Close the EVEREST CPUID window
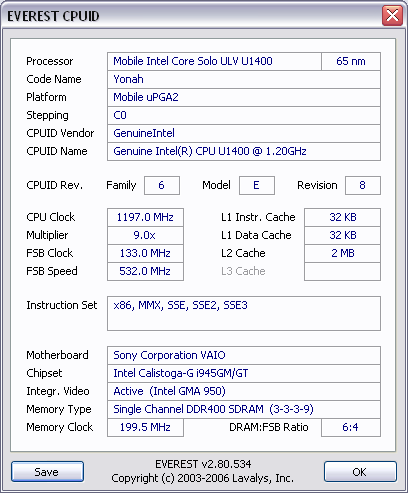 pos(392,16)
